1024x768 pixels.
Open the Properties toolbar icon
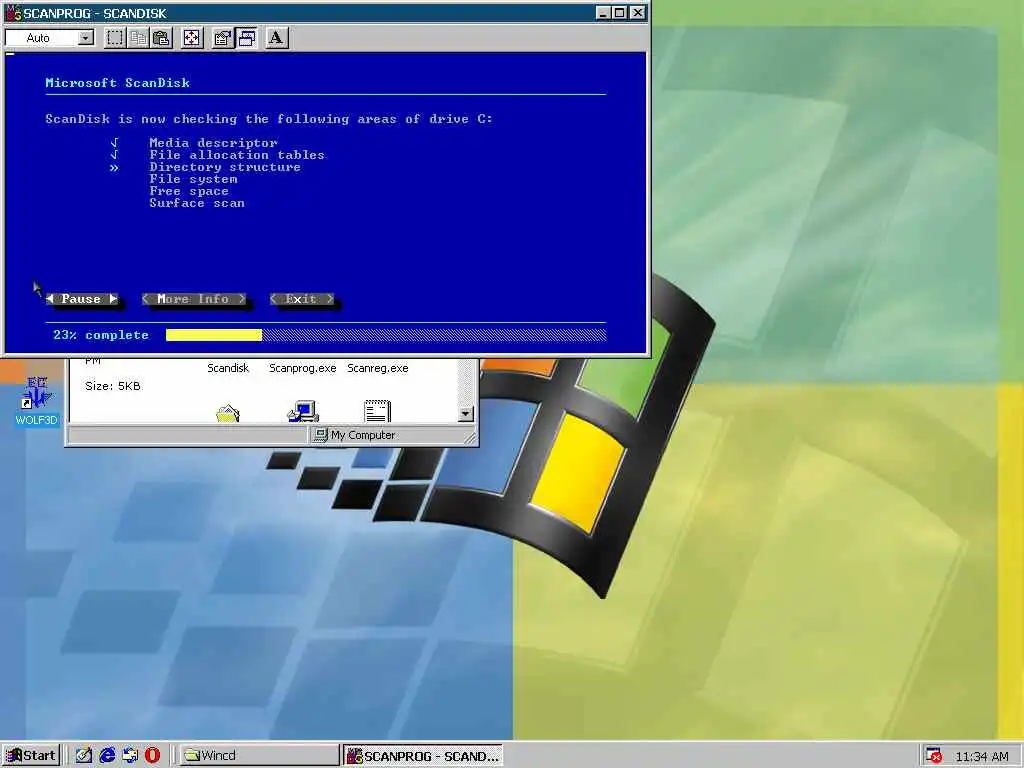223,38
